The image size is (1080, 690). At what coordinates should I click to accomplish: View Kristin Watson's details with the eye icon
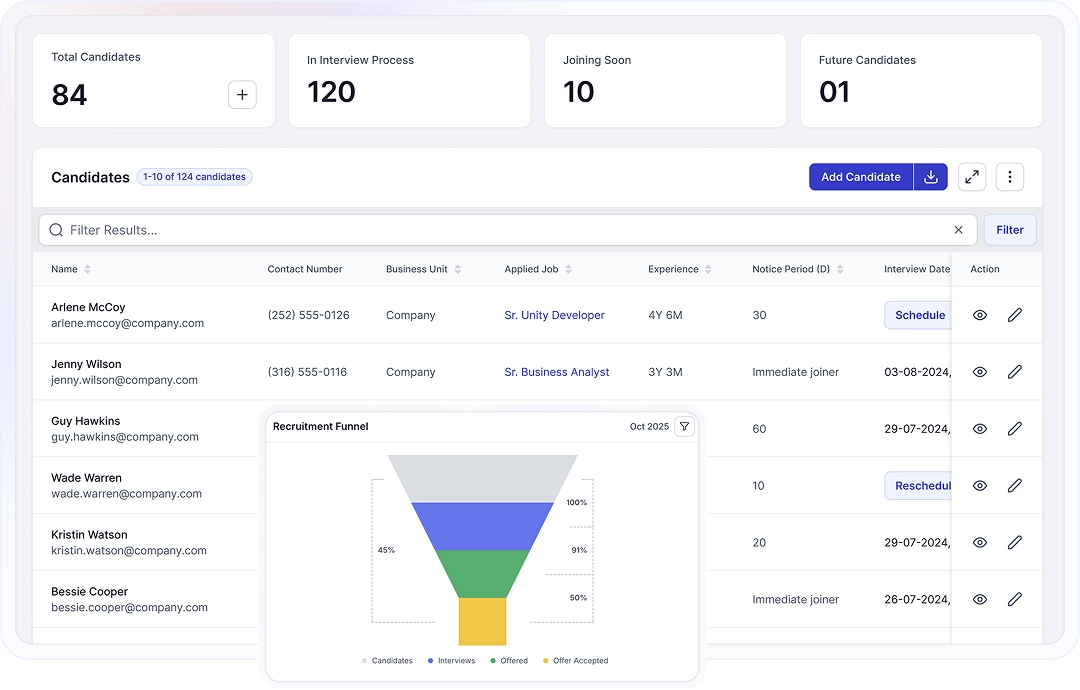[x=980, y=542]
